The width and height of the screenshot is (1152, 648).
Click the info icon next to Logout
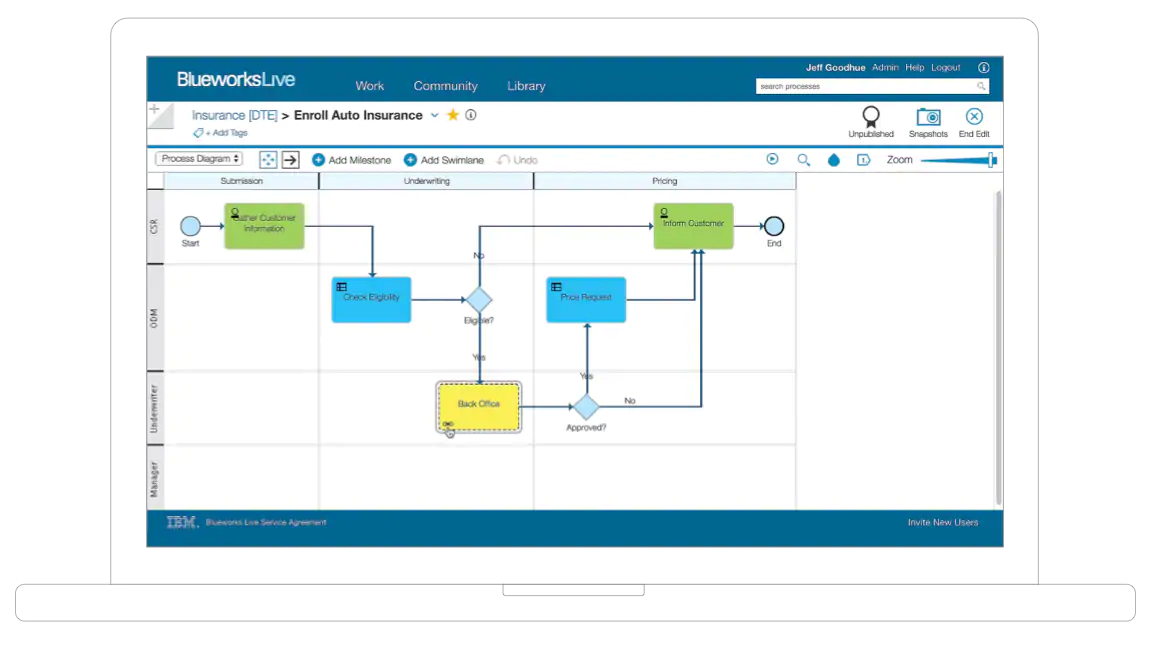point(983,67)
